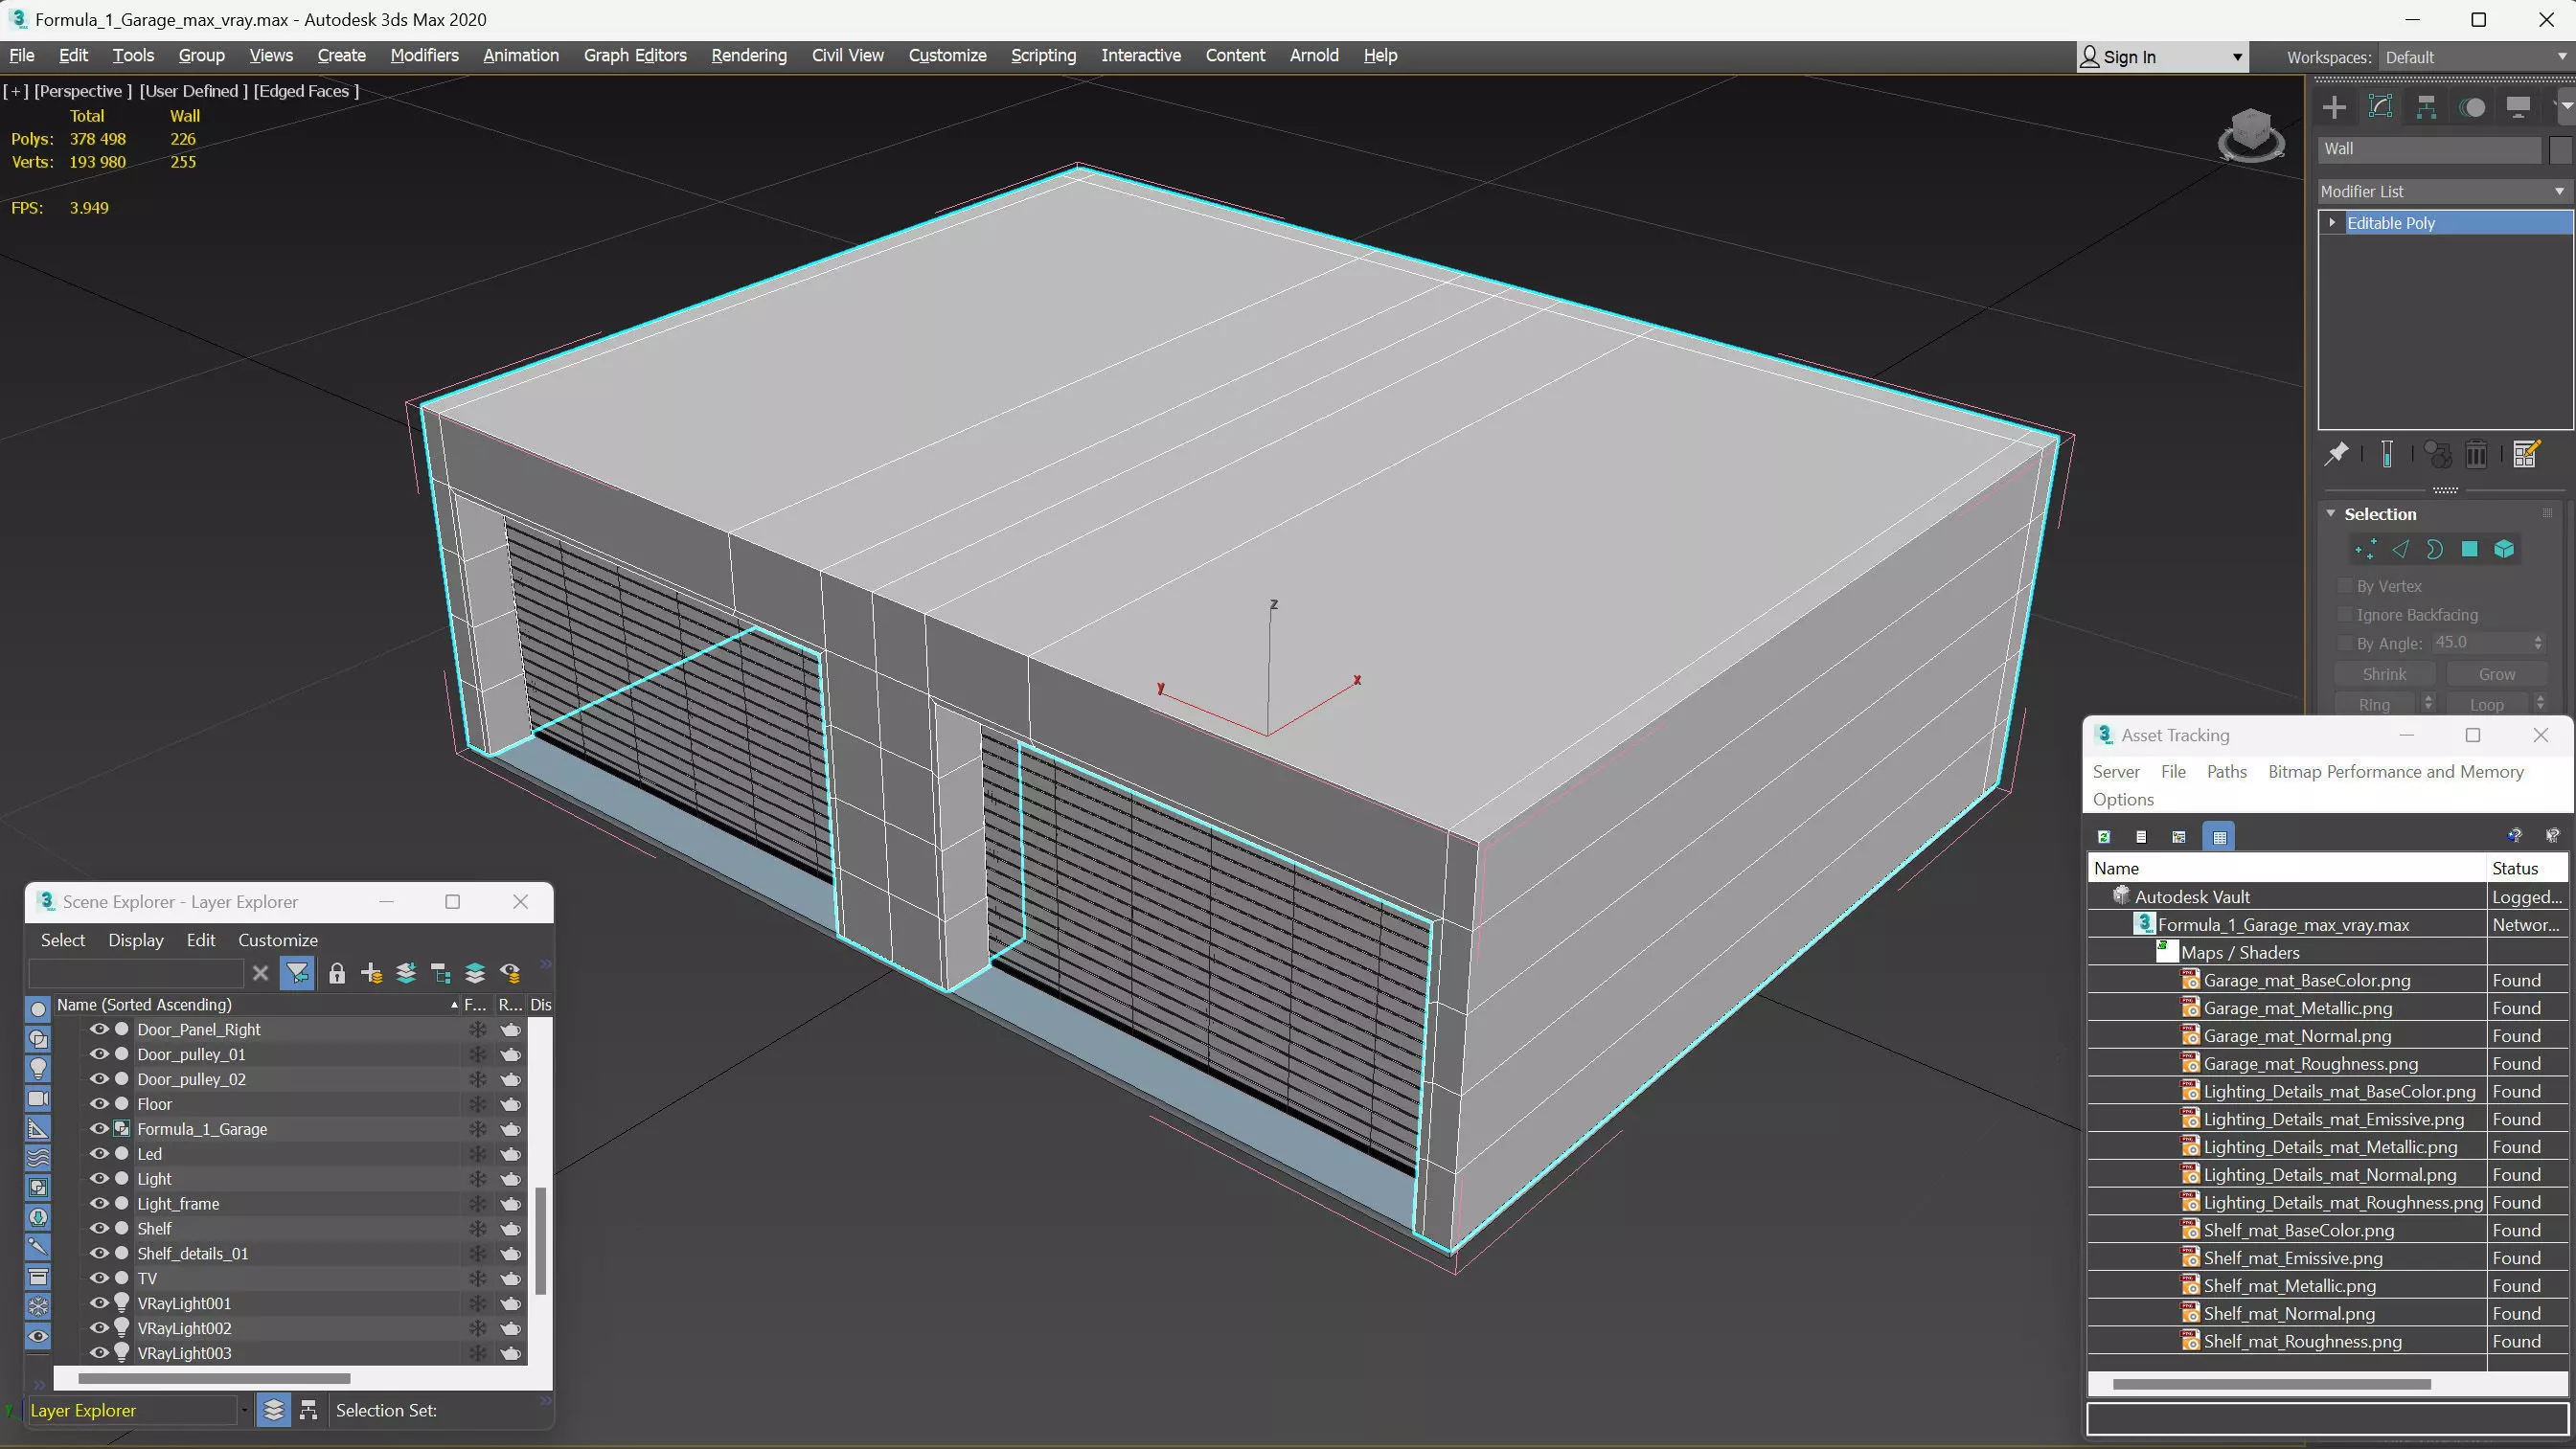The width and height of the screenshot is (2576, 1449).
Task: Open the Motion command panel tab
Action: click(x=2472, y=107)
